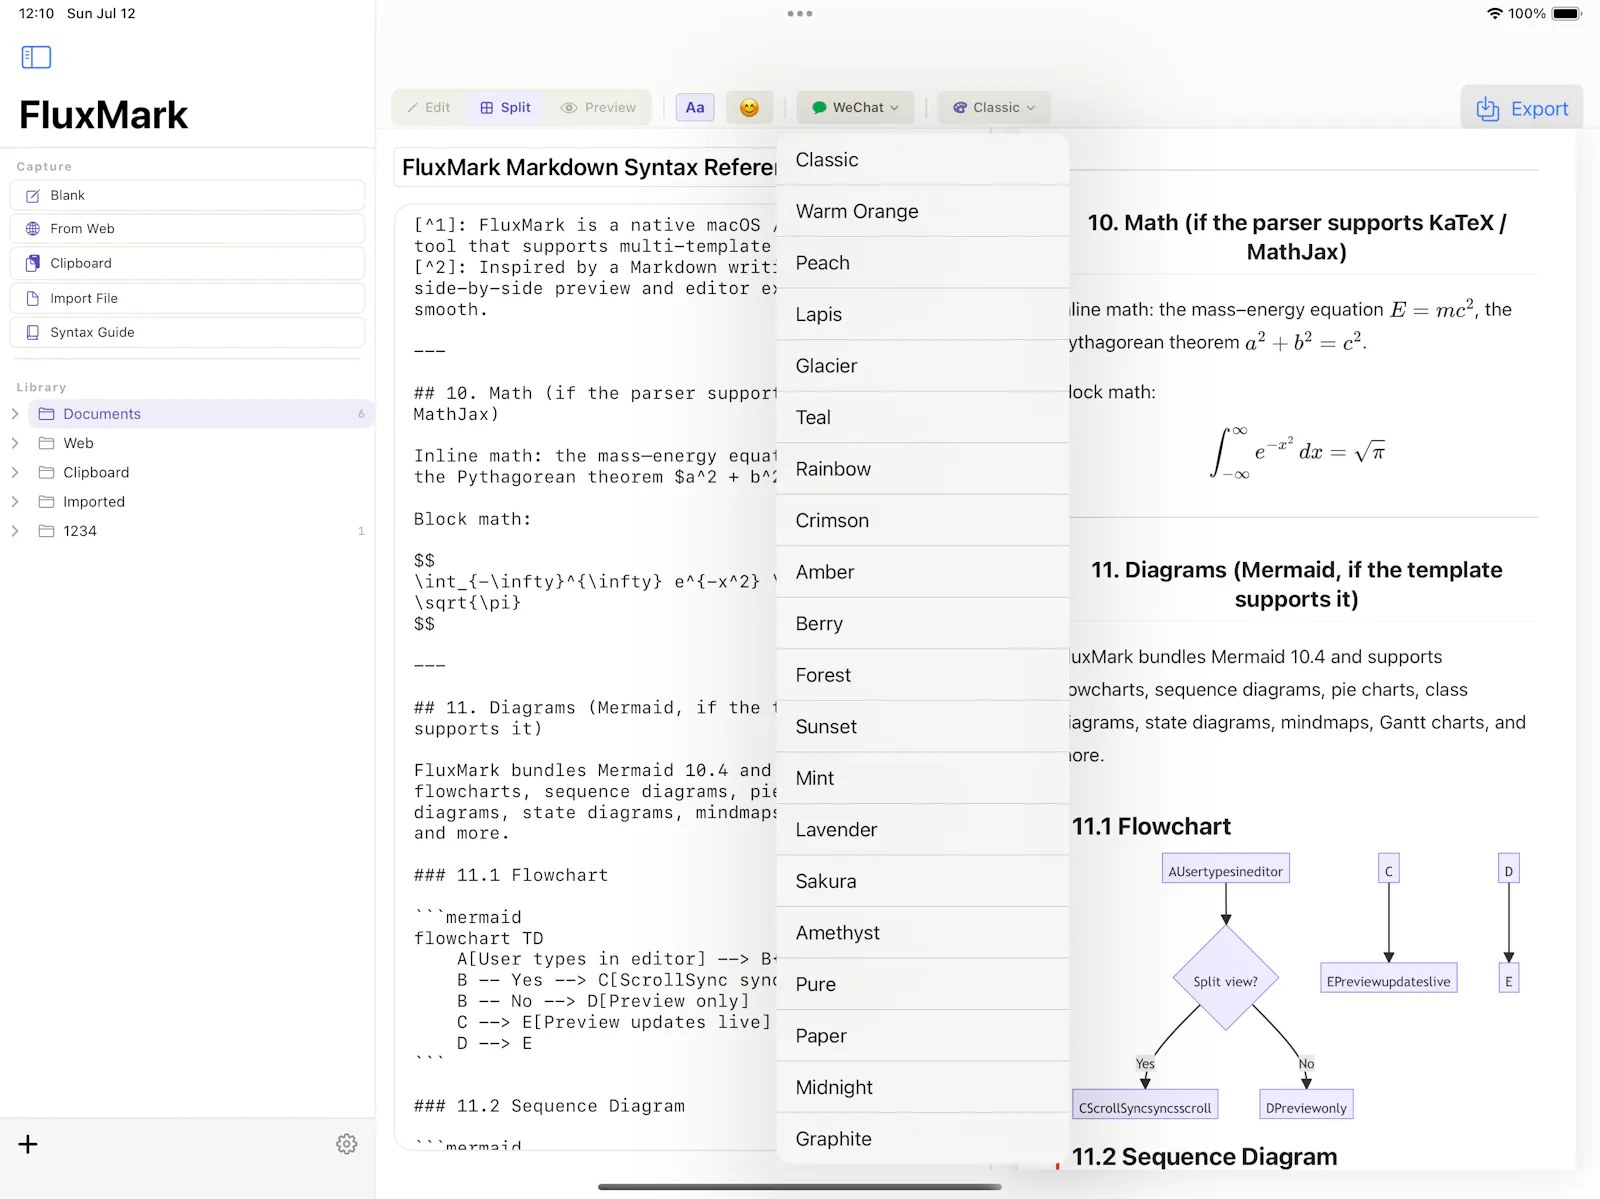The height and width of the screenshot is (1199, 1600).
Task: Click the Syntax Guide book icon
Action: point(33,332)
